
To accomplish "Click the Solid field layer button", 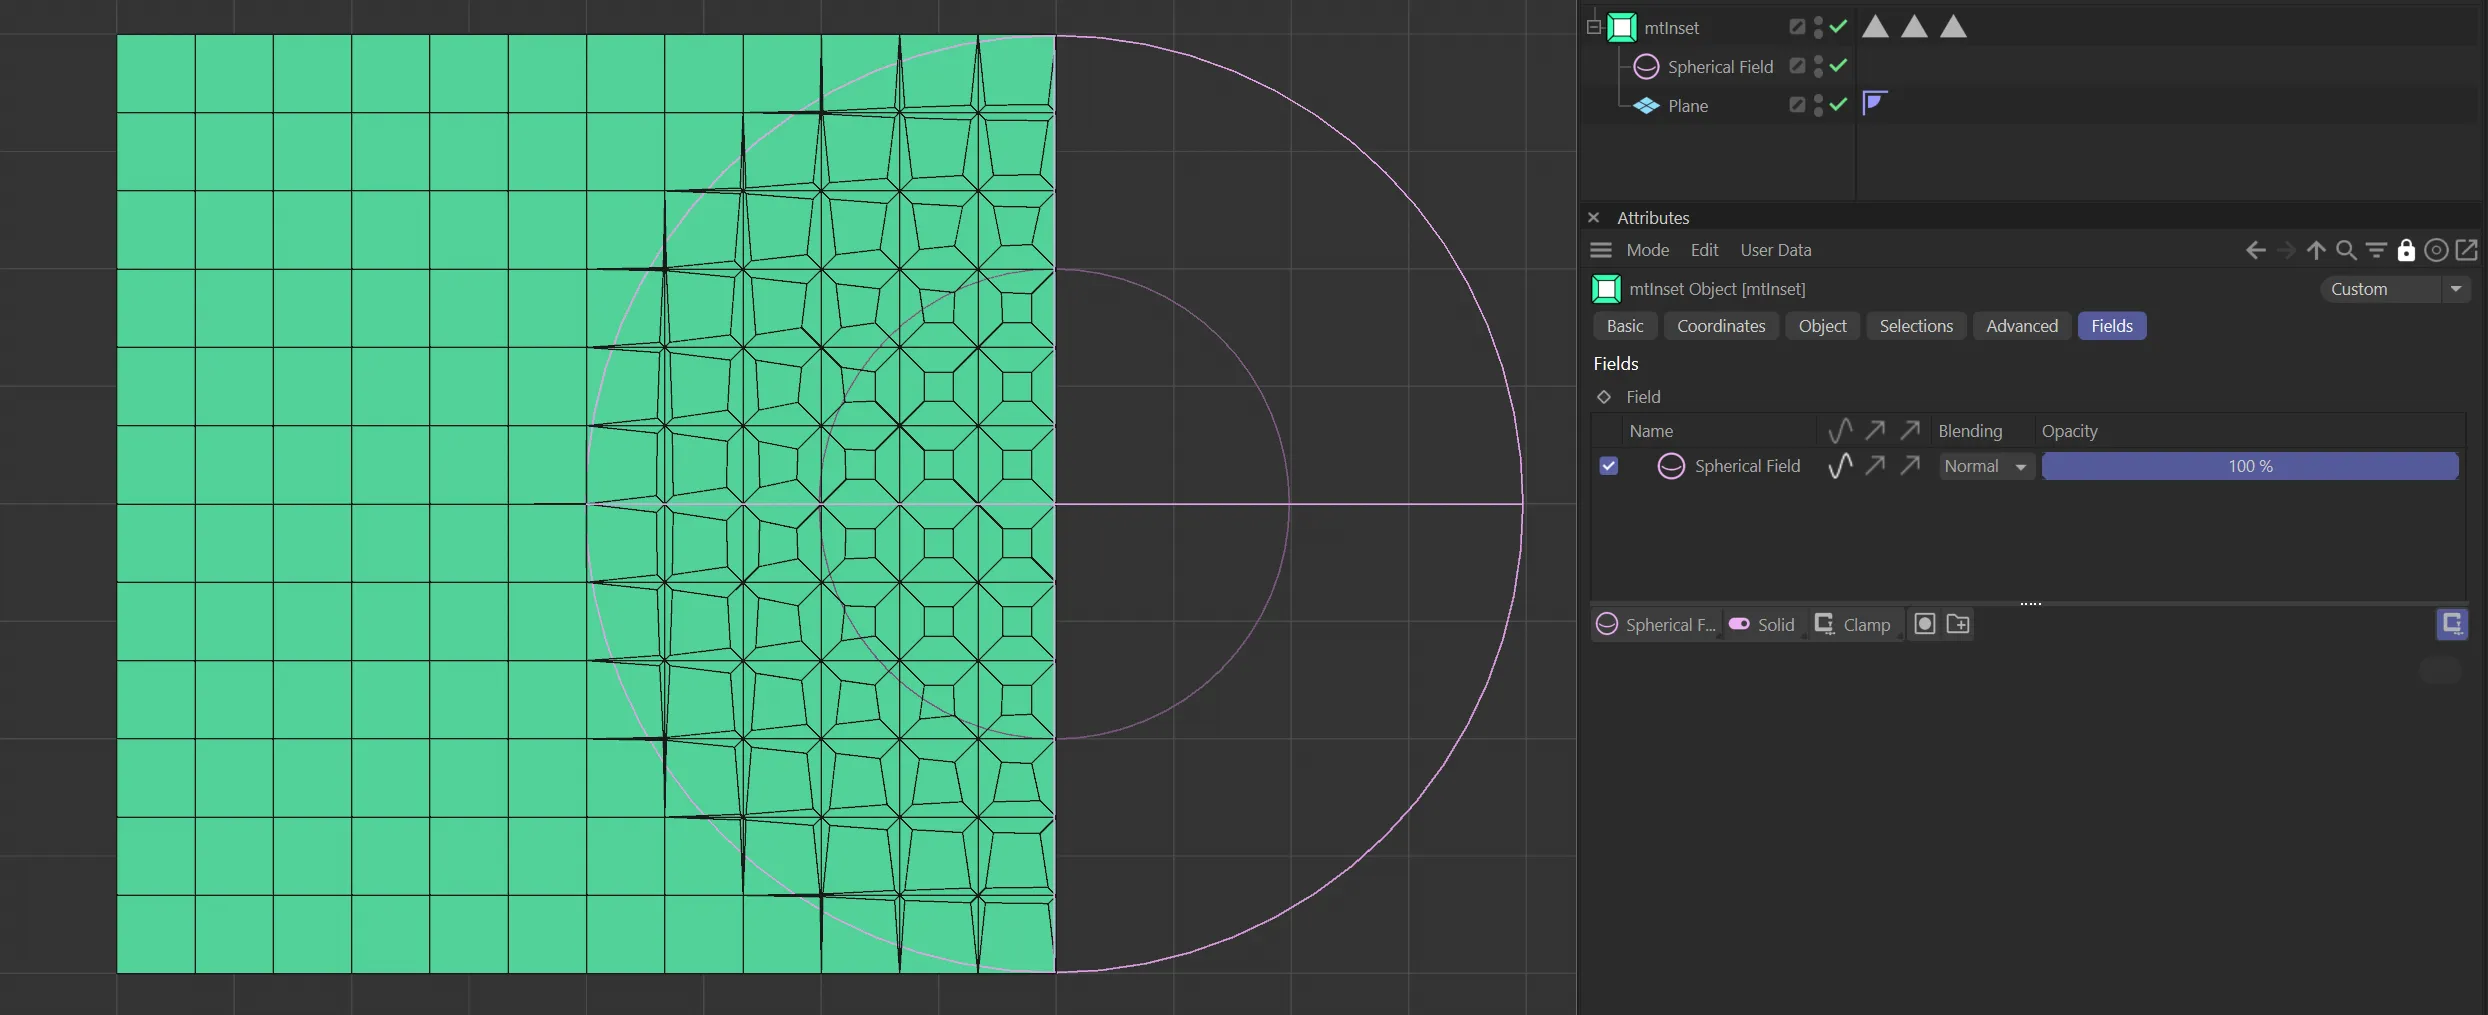I will (x=1763, y=624).
